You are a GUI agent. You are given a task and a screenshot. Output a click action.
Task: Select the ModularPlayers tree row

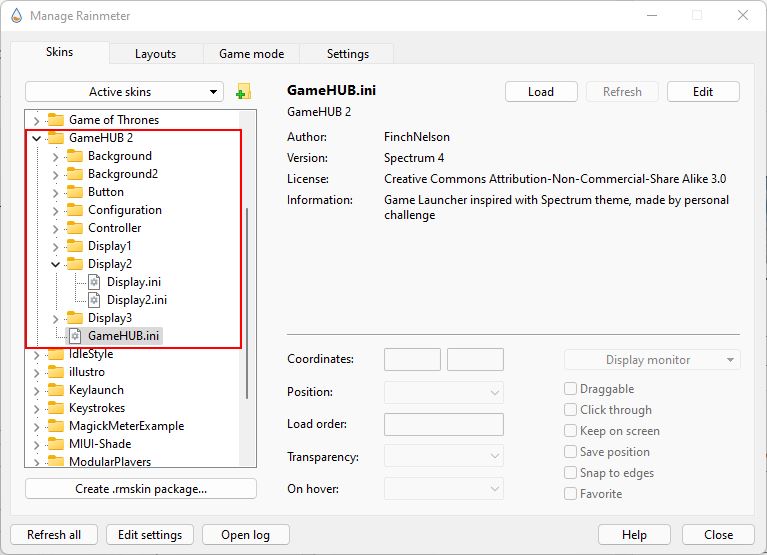point(110,462)
